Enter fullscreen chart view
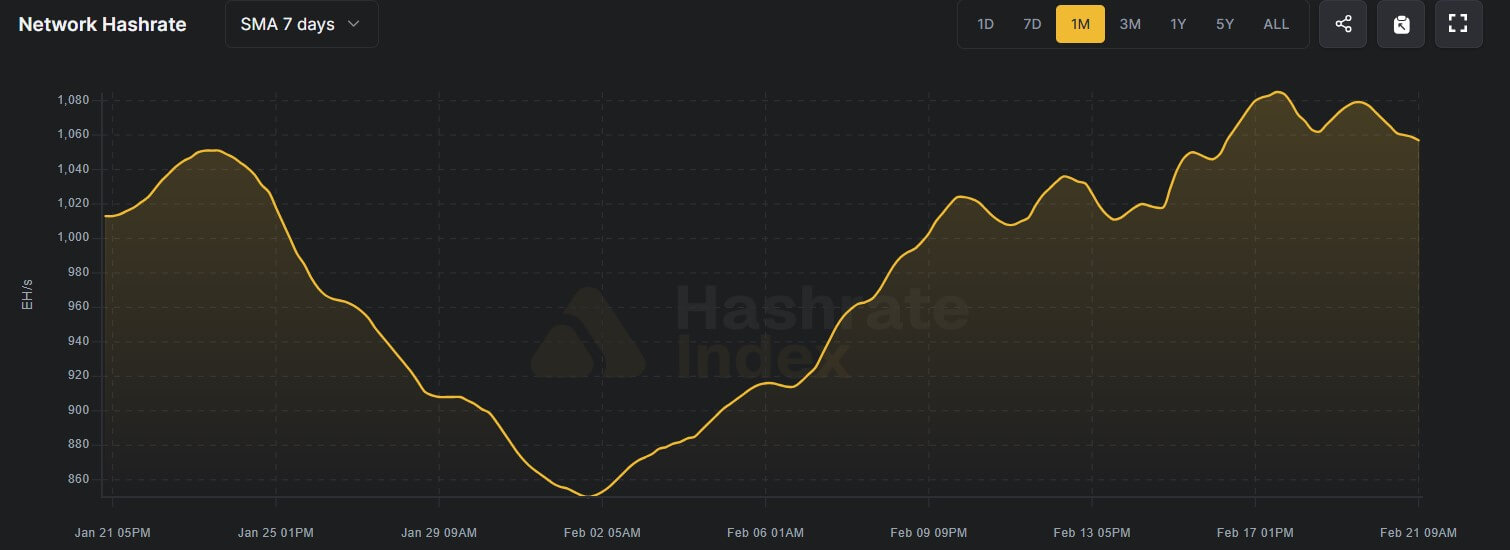 (x=1458, y=24)
